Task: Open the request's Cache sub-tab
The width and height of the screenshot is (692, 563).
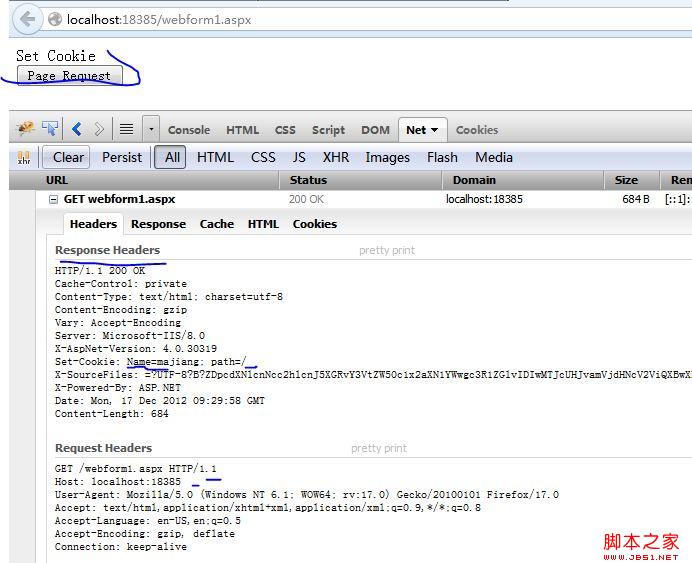Action: click(217, 224)
